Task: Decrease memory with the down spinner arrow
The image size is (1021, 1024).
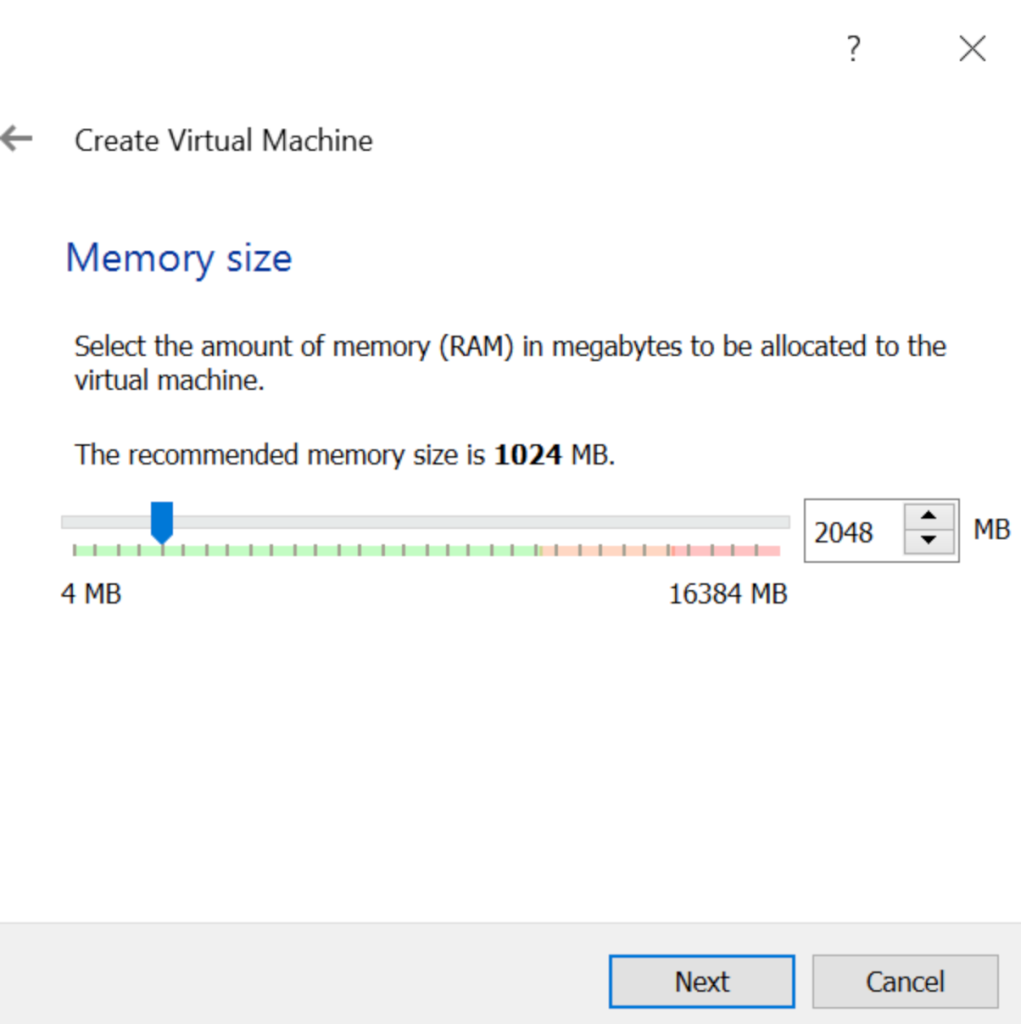Action: 929,541
